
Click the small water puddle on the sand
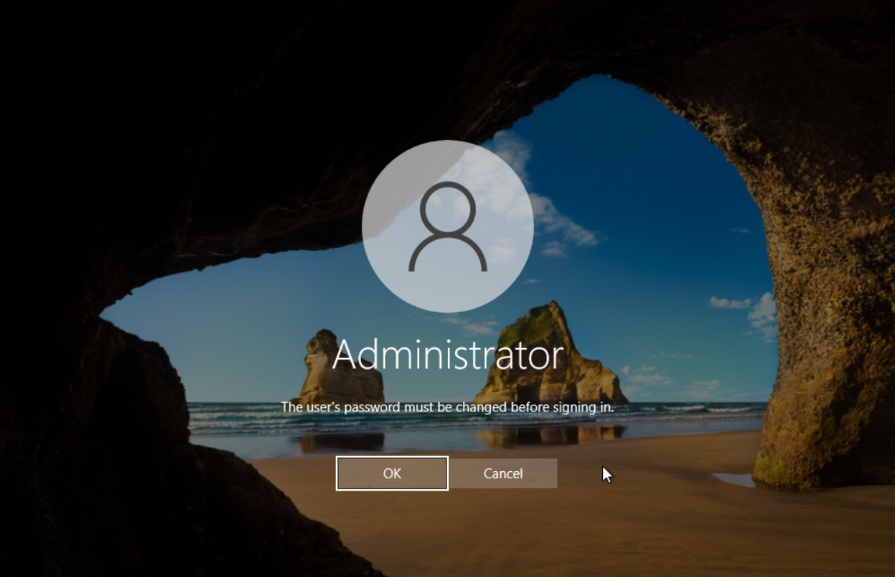coord(735,480)
